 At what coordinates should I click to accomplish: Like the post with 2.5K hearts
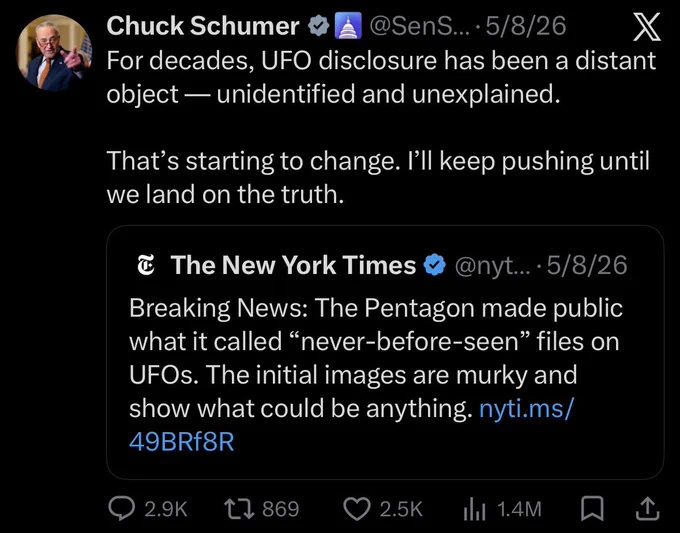pos(357,509)
